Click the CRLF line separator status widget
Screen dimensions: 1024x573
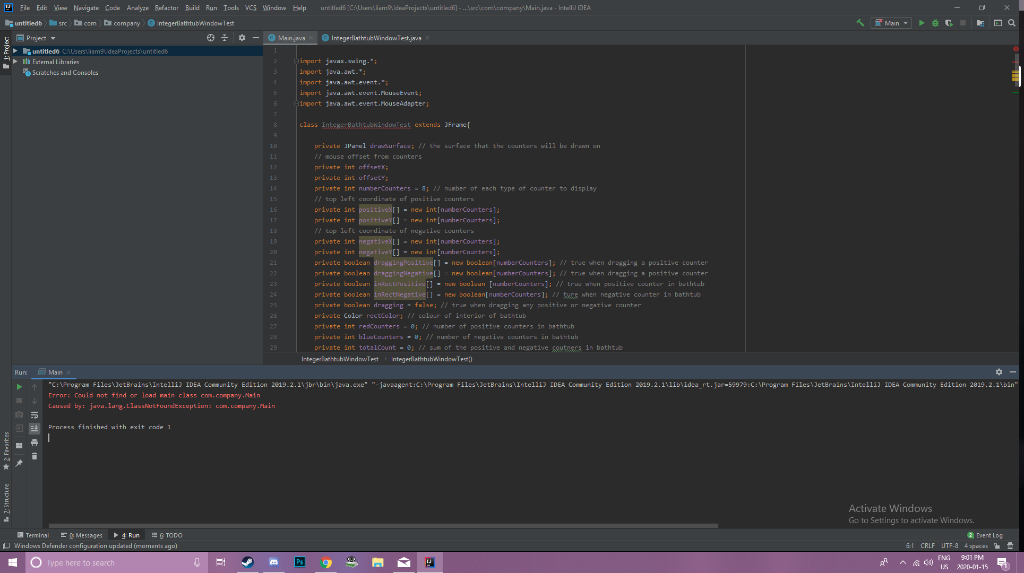pyautogui.click(x=927, y=546)
